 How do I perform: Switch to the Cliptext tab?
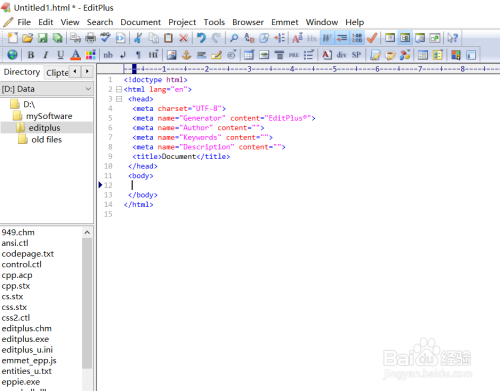point(57,73)
